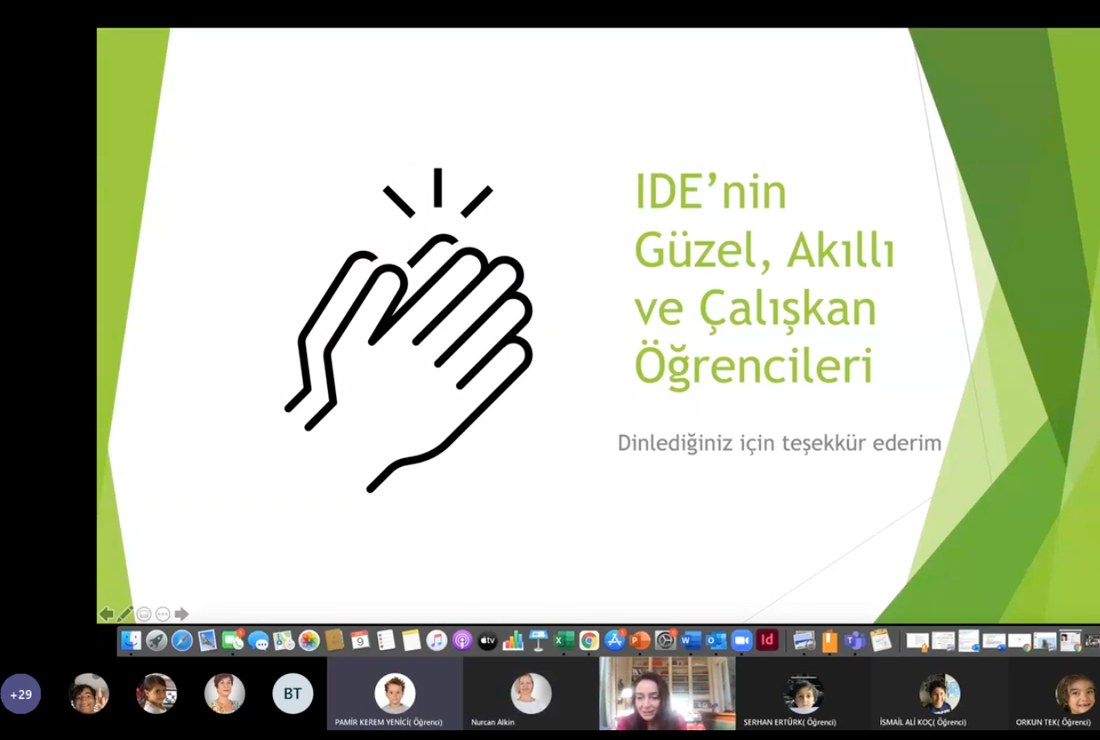
Task: Open Reminders from the dock
Action: click(x=385, y=640)
